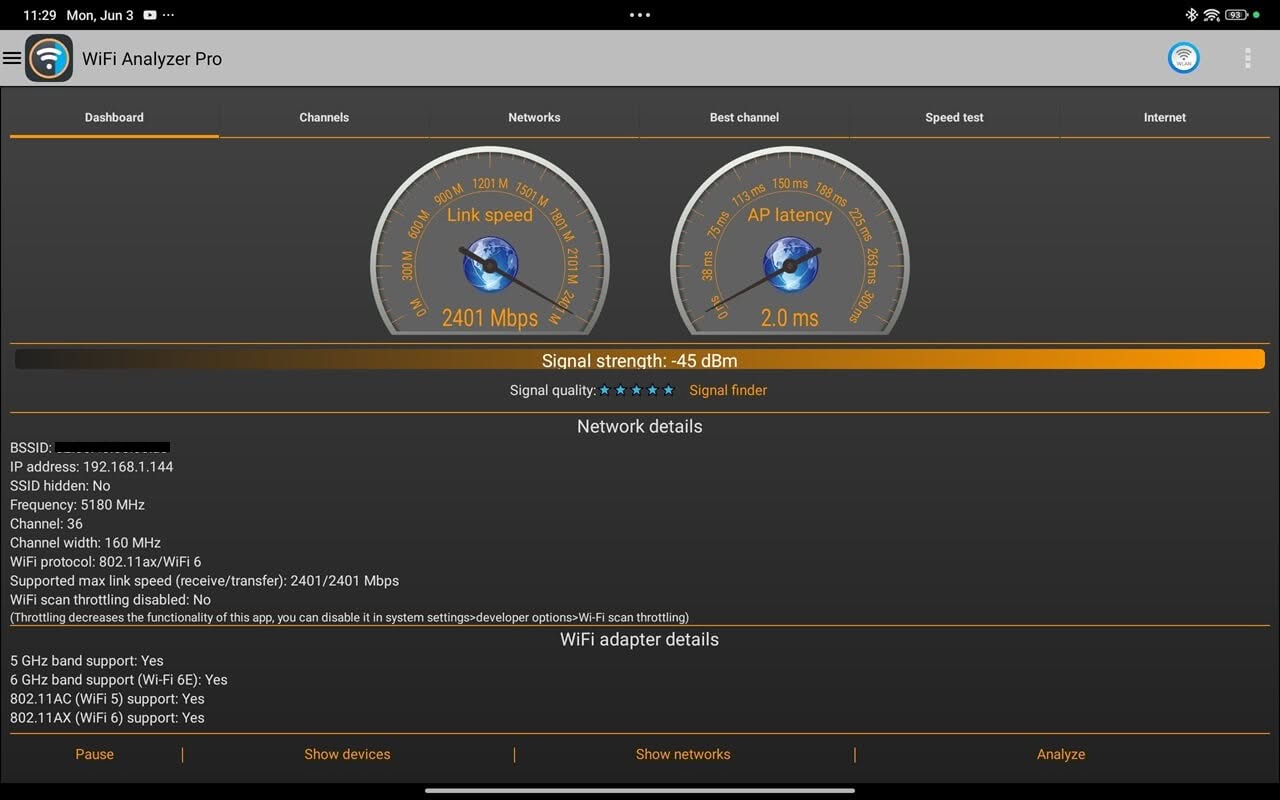The height and width of the screenshot is (800, 1280).
Task: Tap the Link speed gauge label
Action: coord(490,215)
